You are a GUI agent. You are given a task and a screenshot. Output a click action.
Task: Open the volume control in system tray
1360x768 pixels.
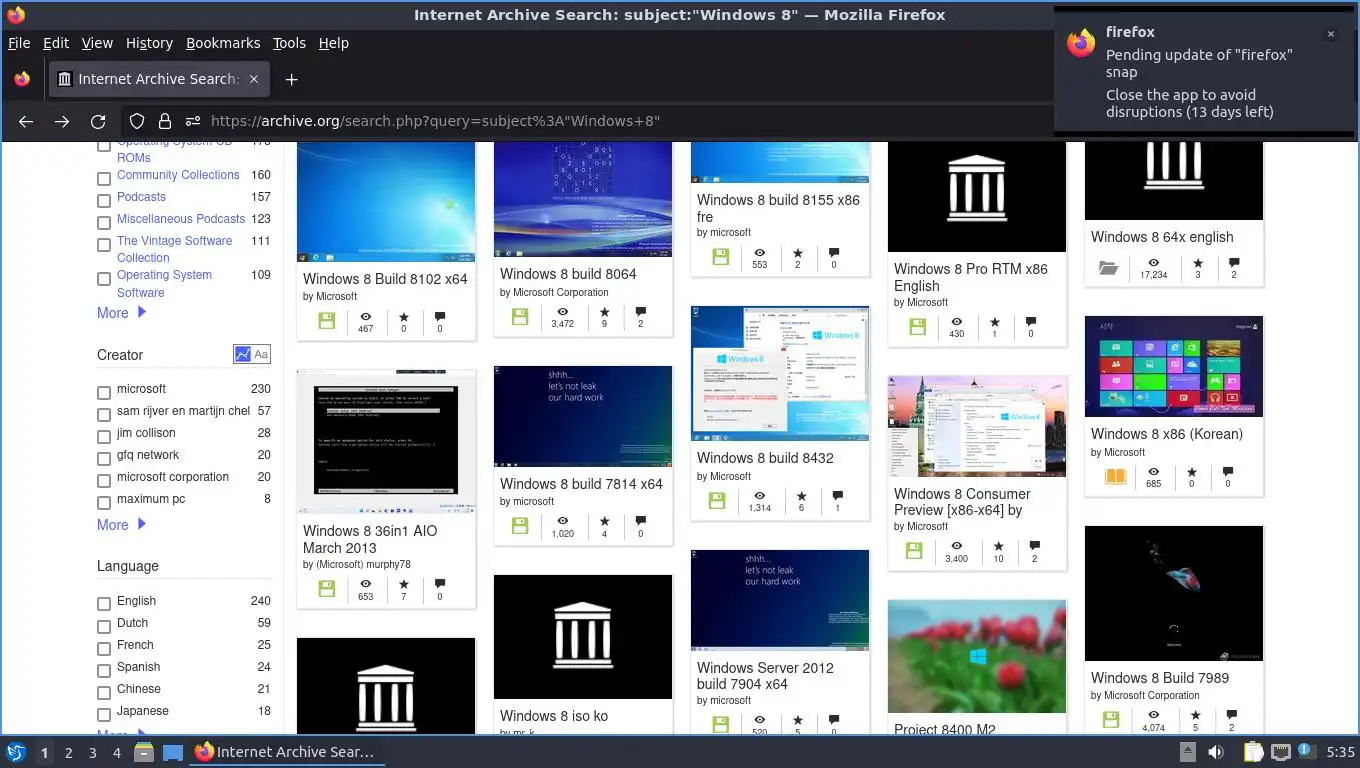(1216, 752)
